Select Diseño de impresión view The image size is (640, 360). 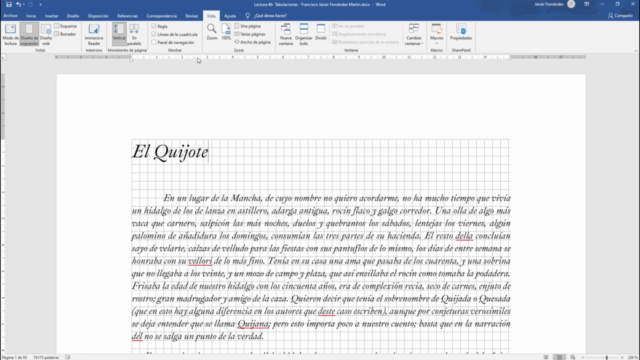(29, 34)
